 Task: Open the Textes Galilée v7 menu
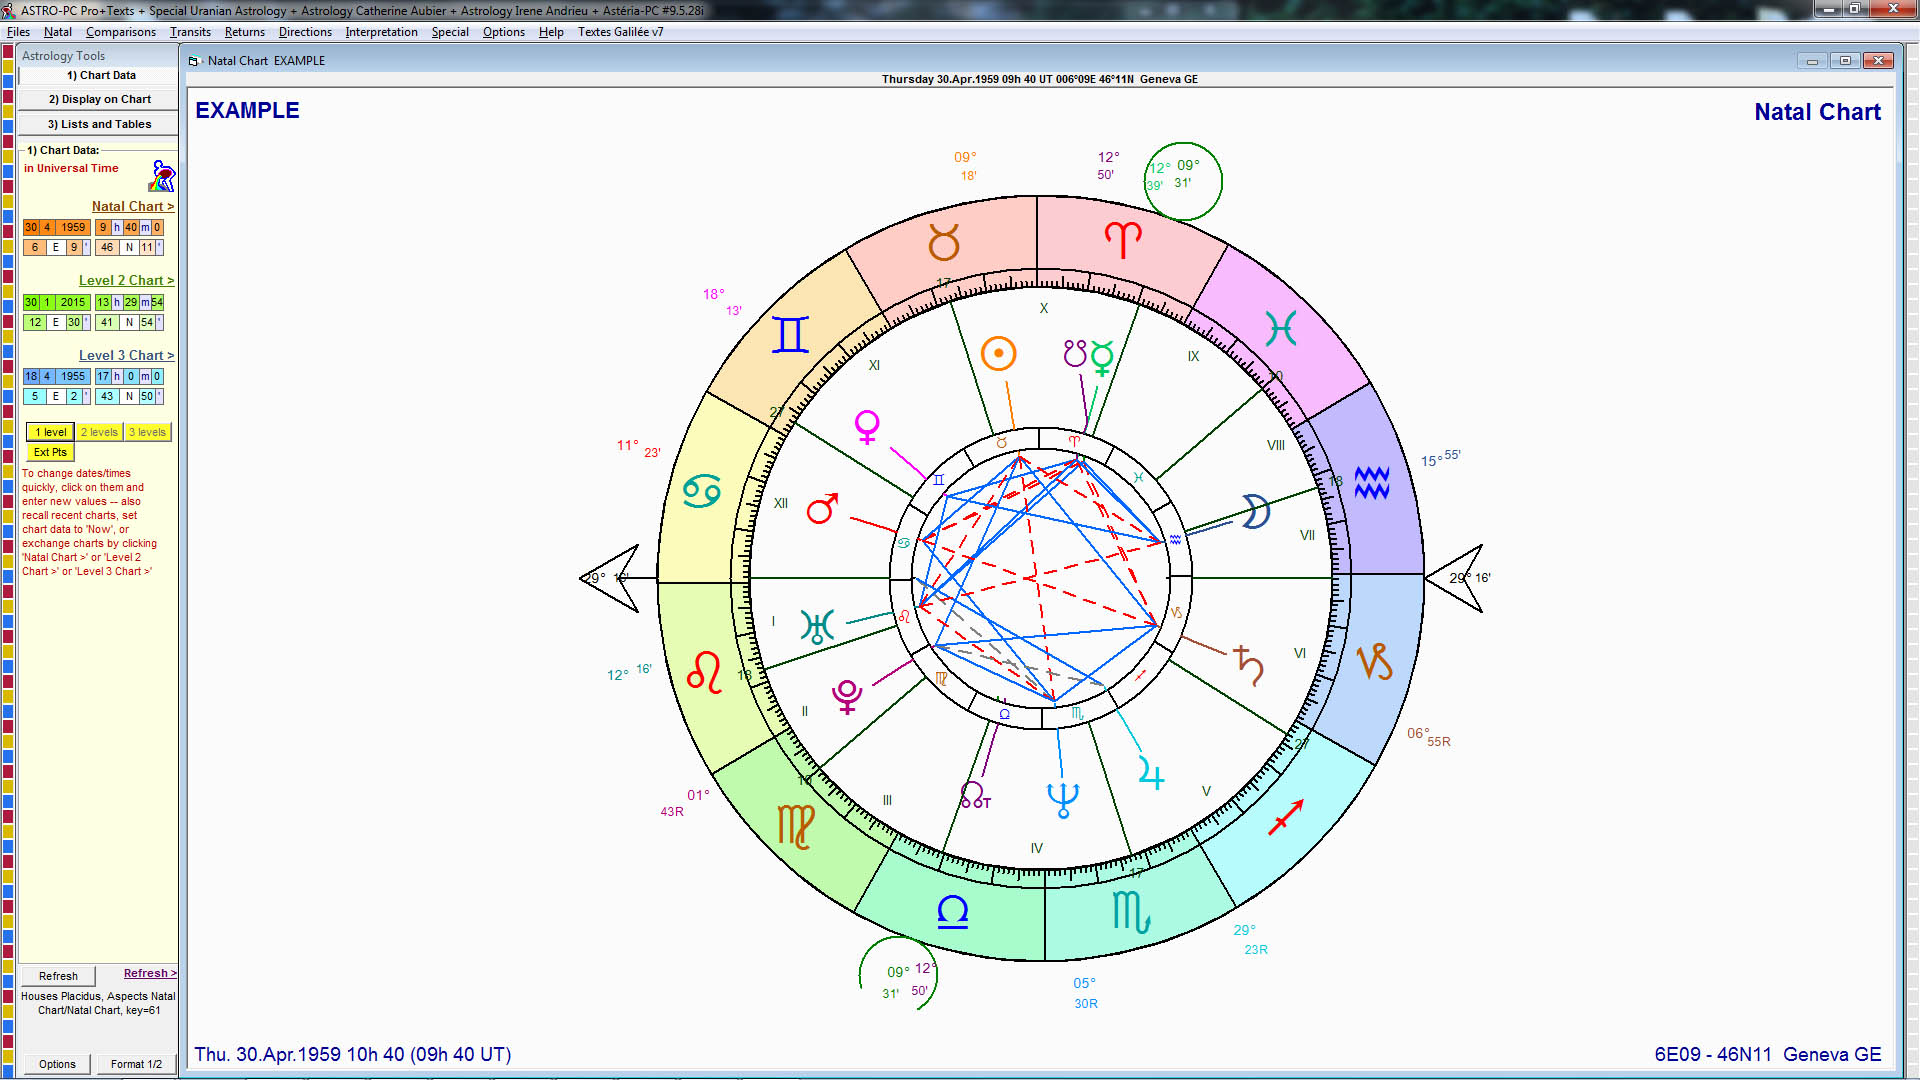[621, 32]
